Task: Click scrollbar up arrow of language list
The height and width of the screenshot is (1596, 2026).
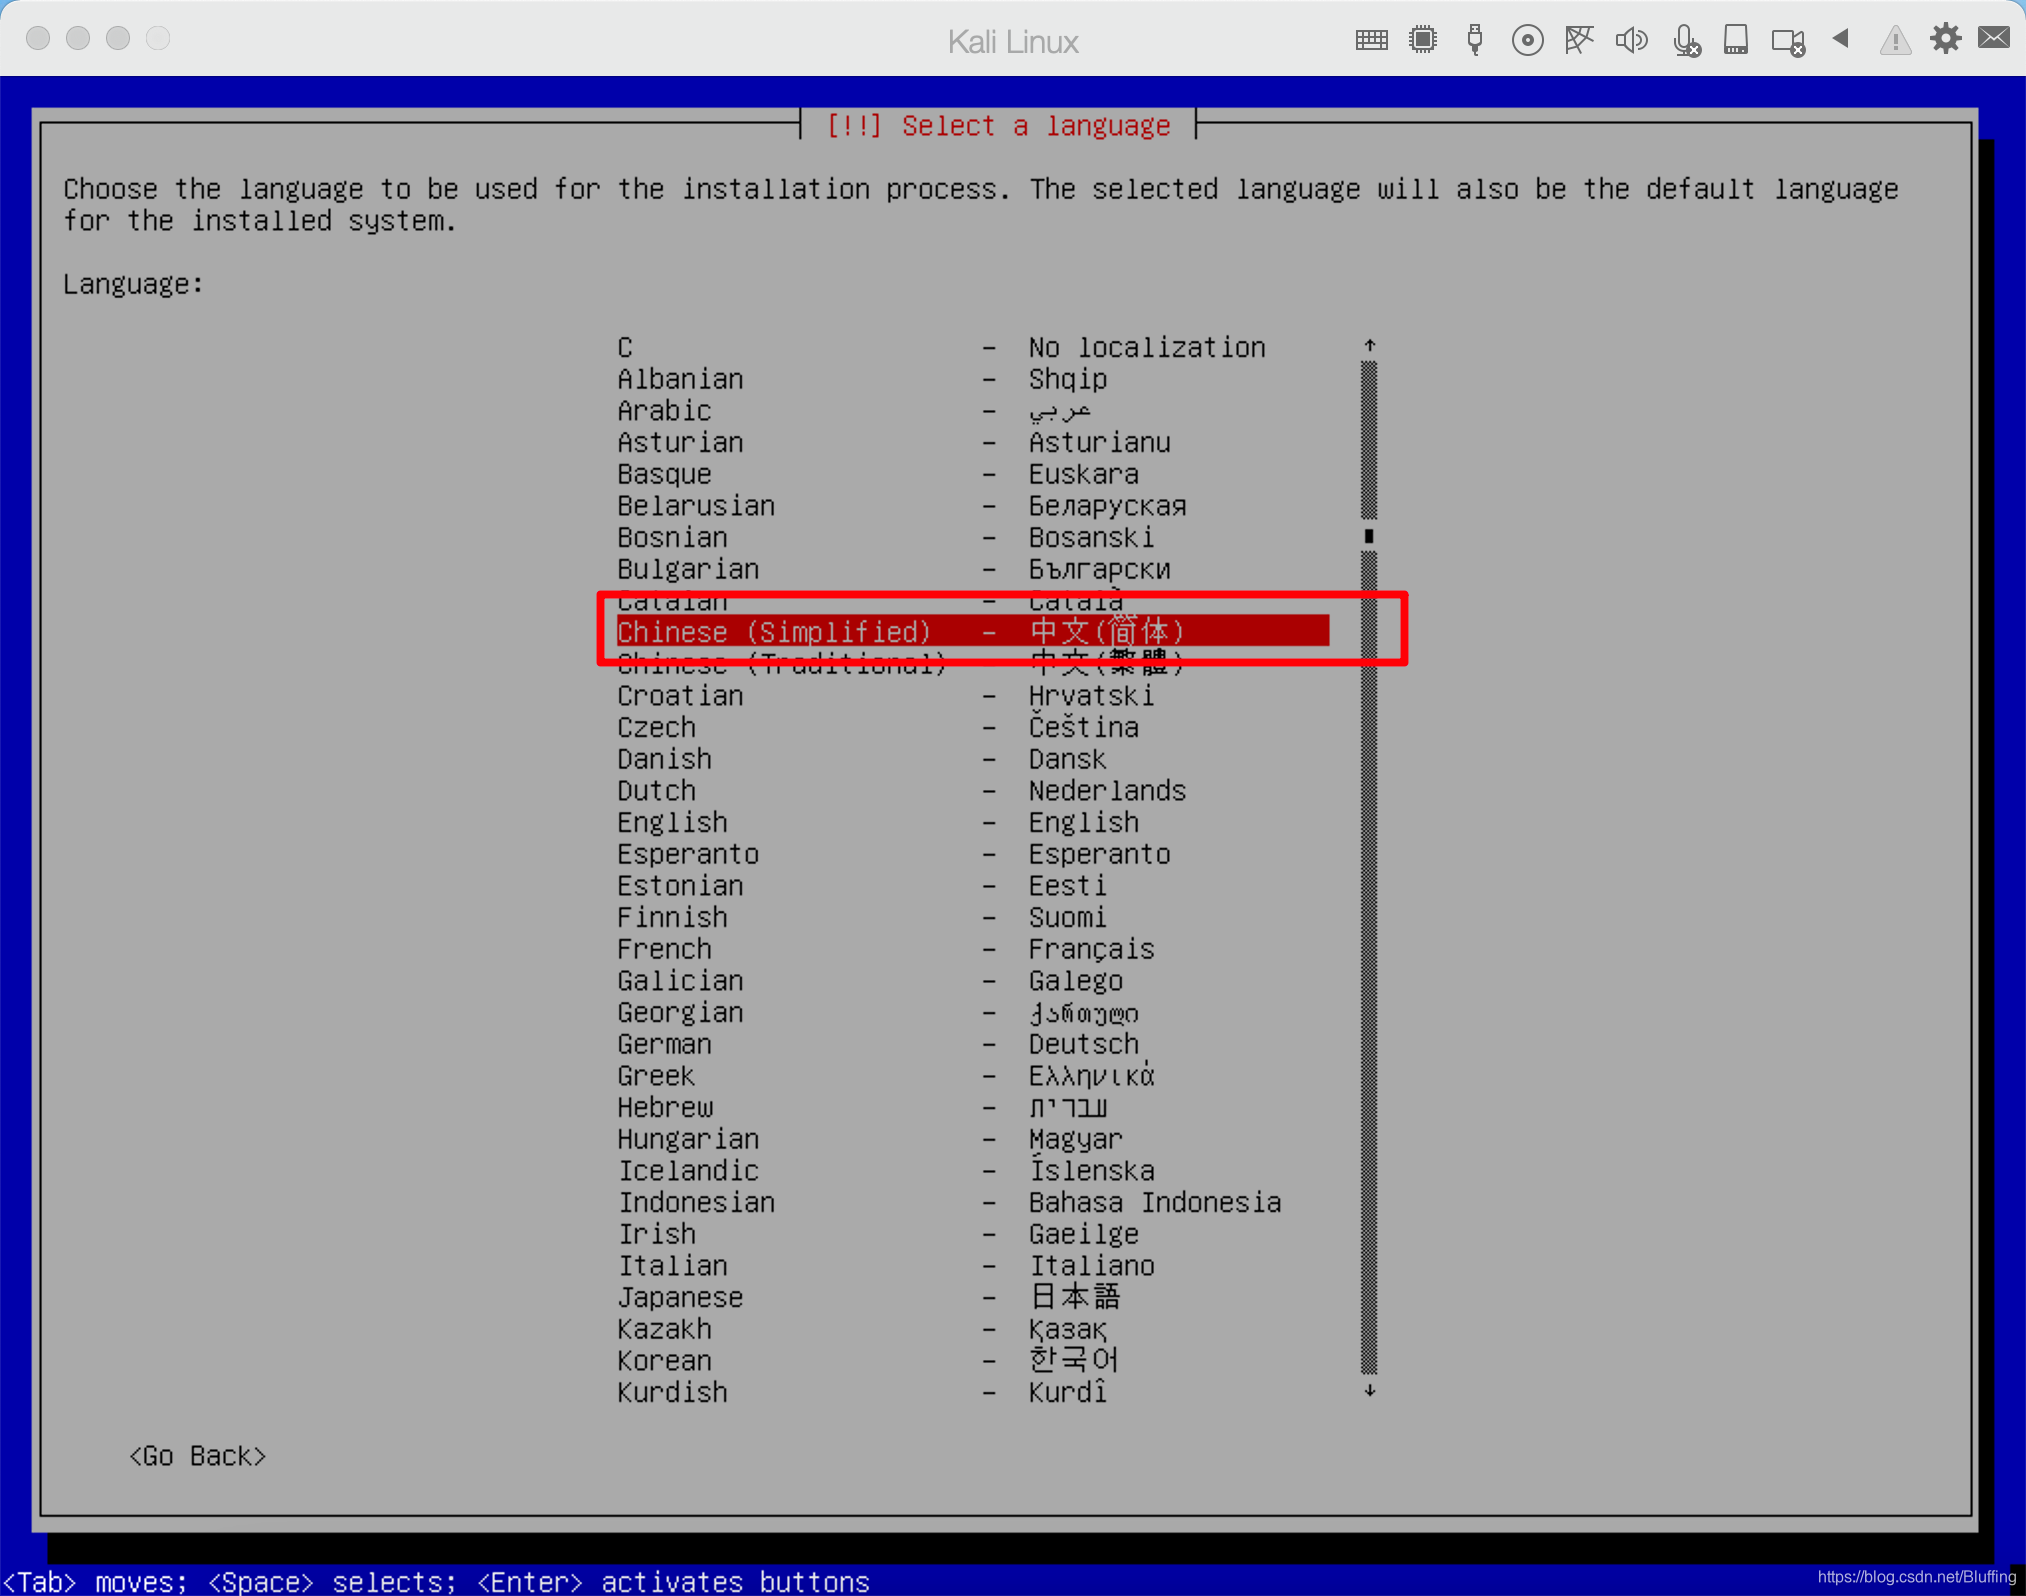Action: pos(1370,345)
